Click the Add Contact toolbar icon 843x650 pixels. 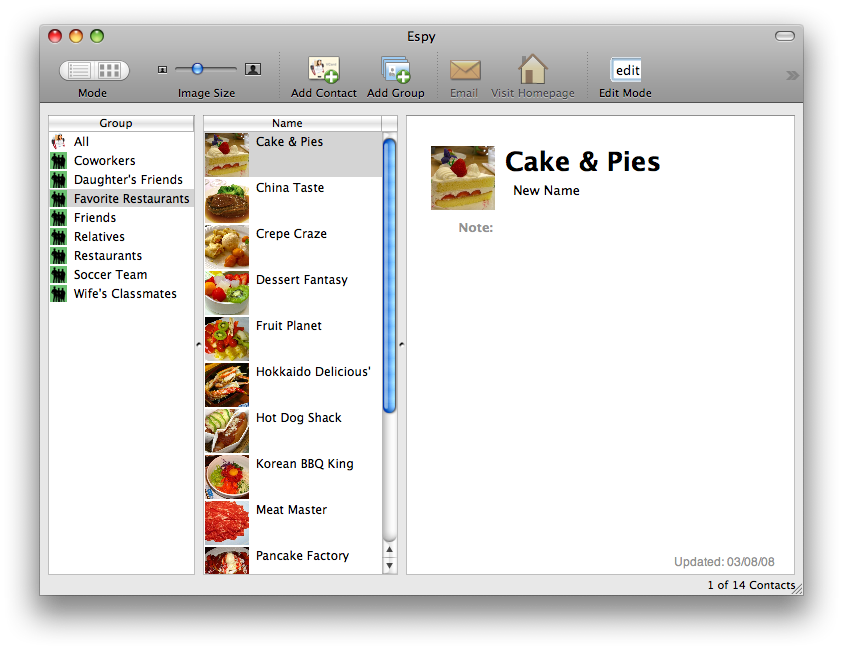324,70
